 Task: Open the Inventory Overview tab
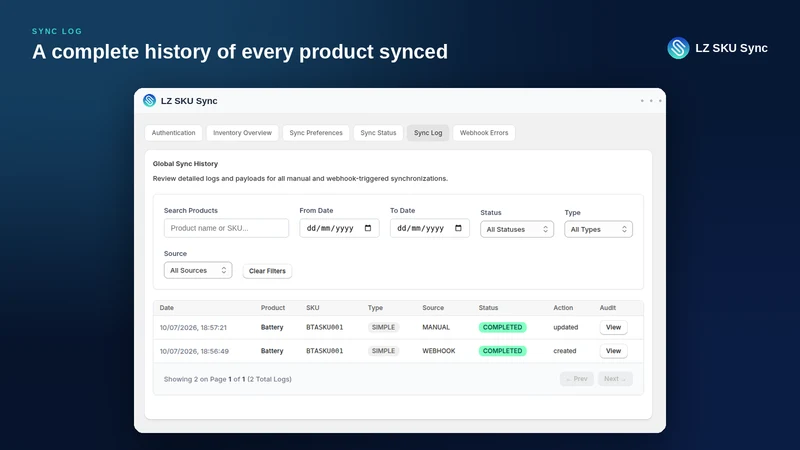click(242, 133)
